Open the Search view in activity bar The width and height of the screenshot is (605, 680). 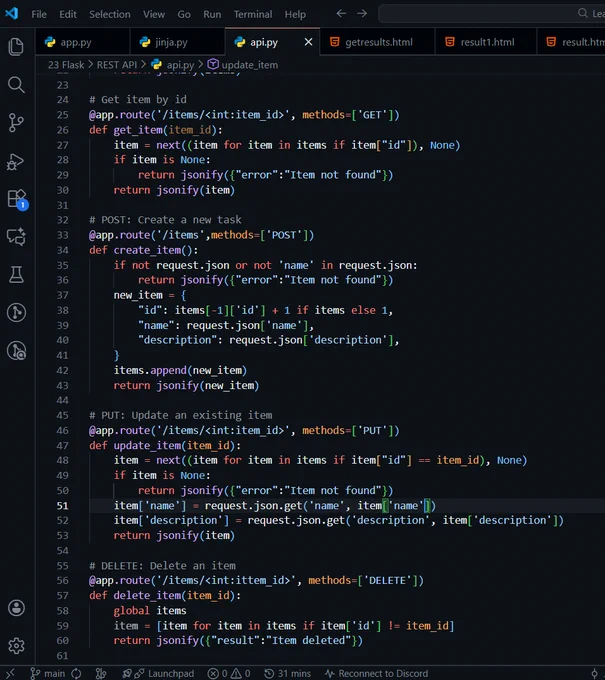16,85
